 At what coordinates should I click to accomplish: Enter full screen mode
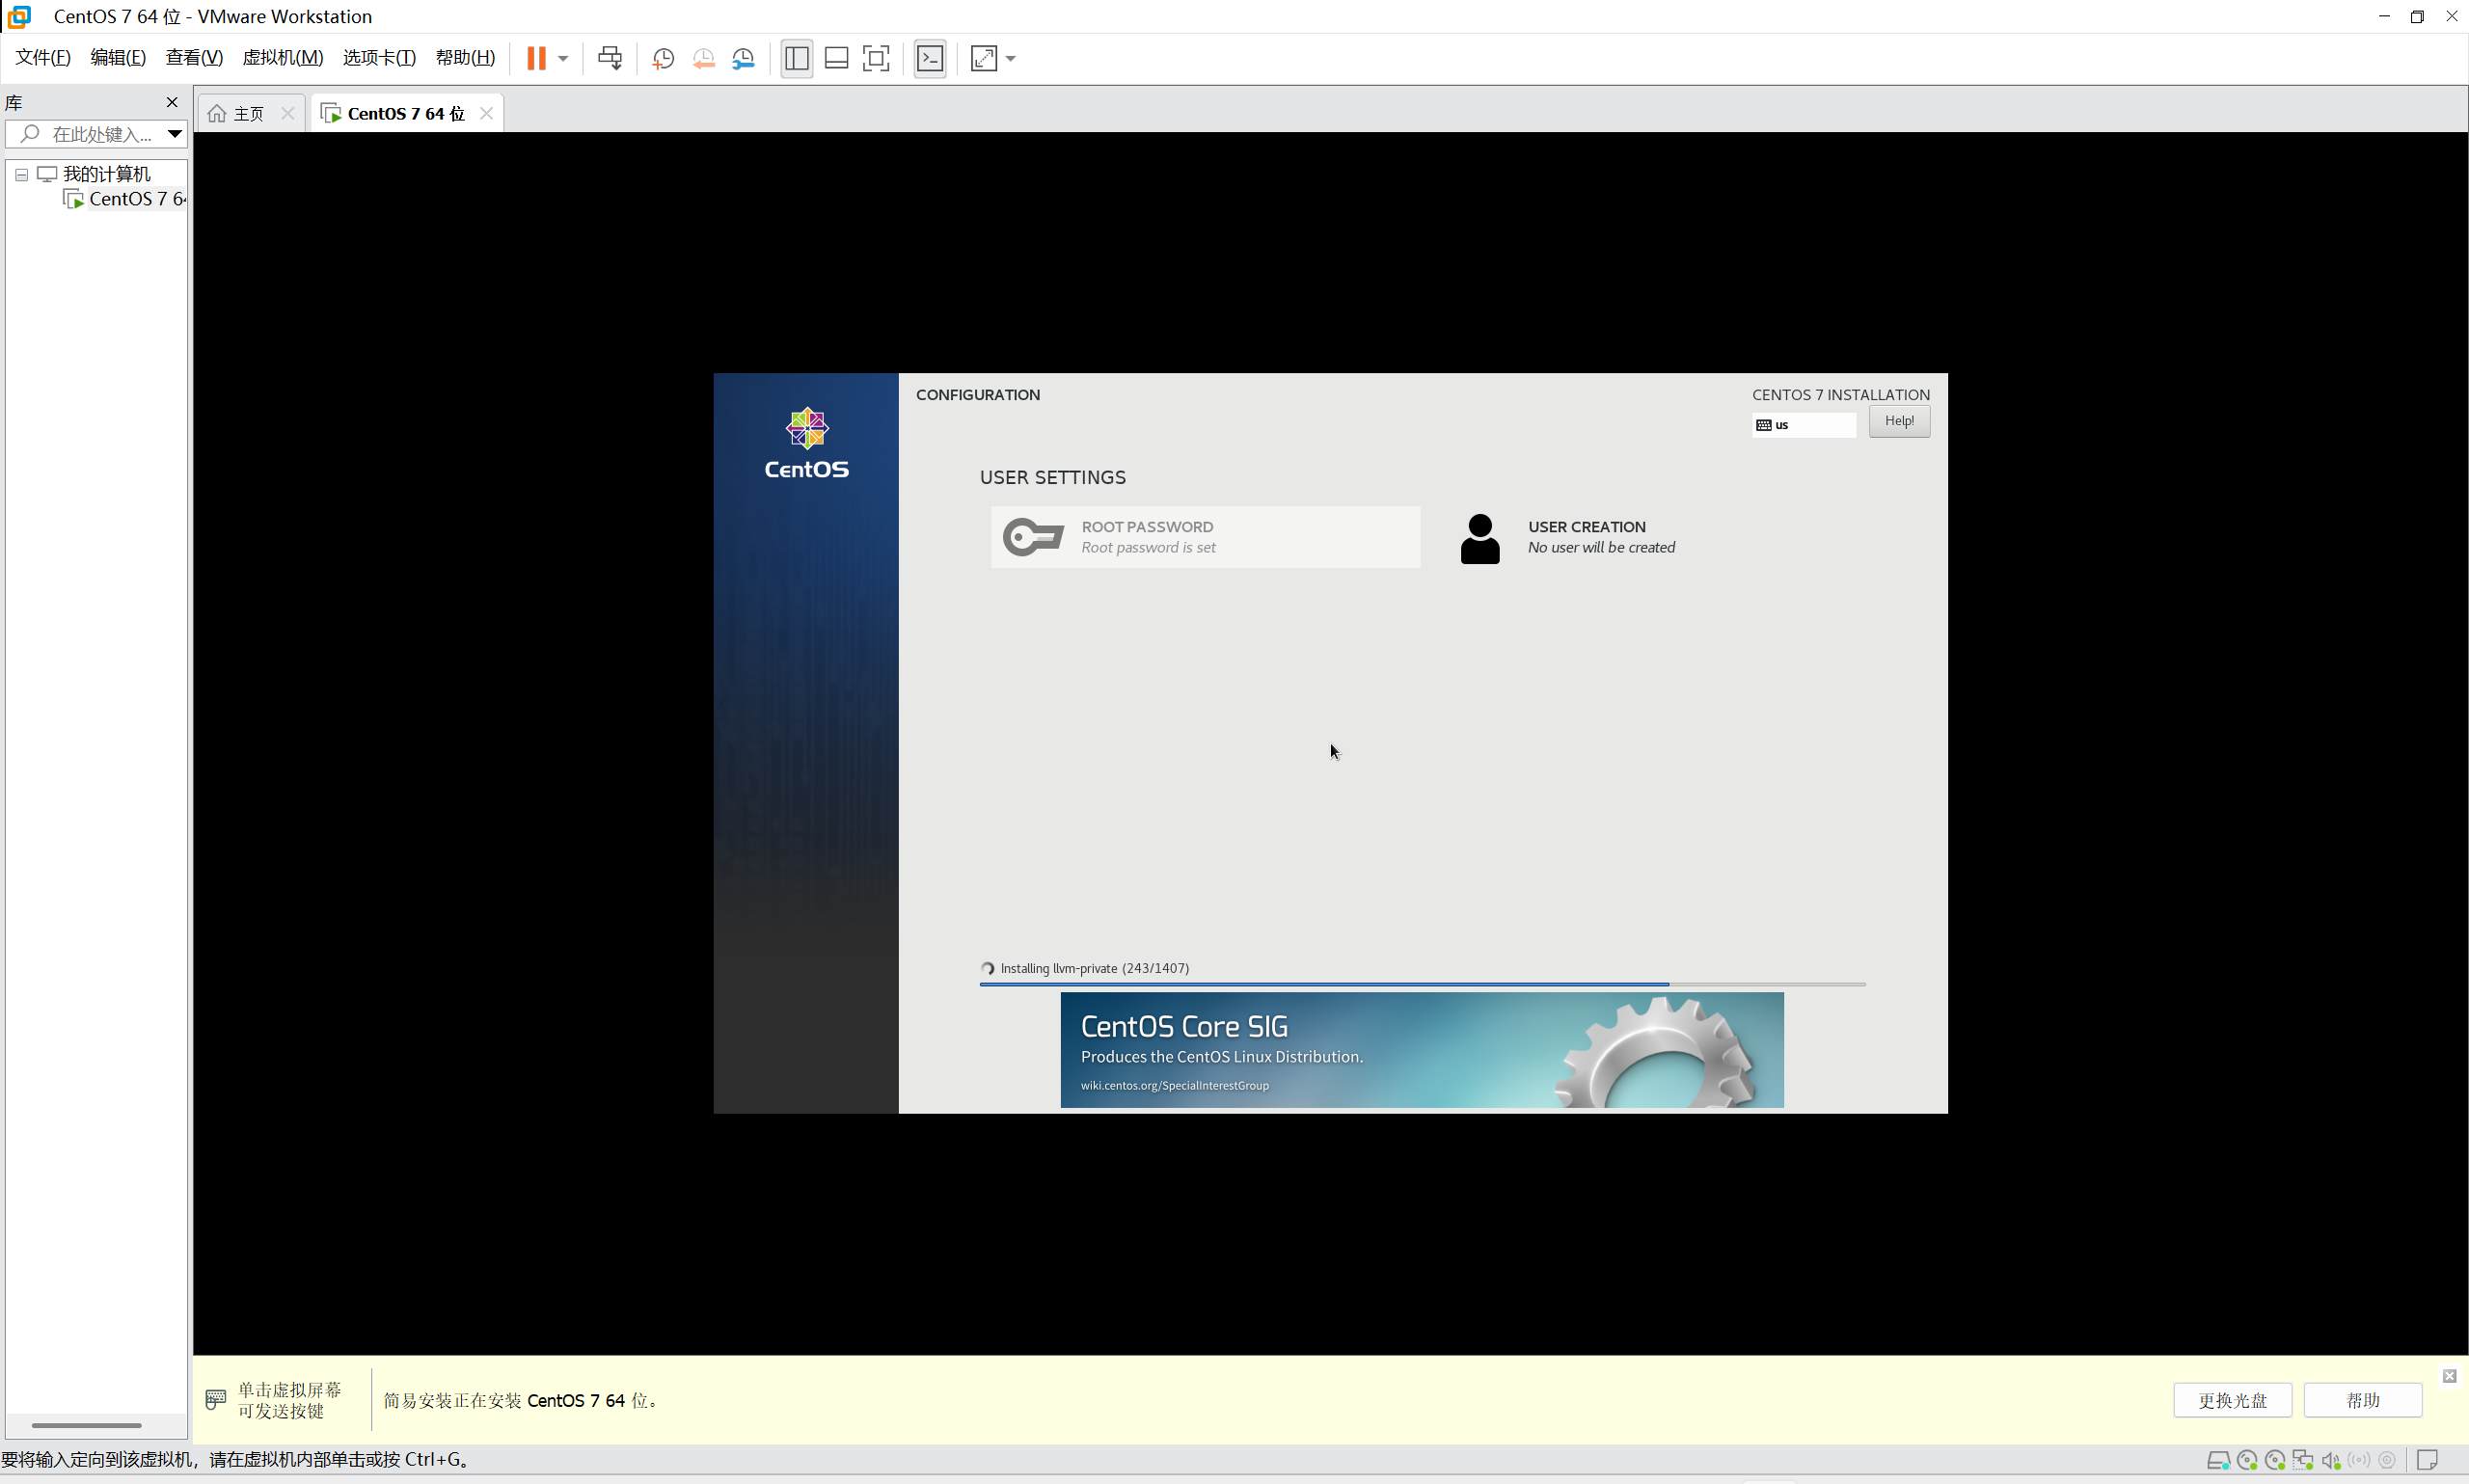pos(876,58)
